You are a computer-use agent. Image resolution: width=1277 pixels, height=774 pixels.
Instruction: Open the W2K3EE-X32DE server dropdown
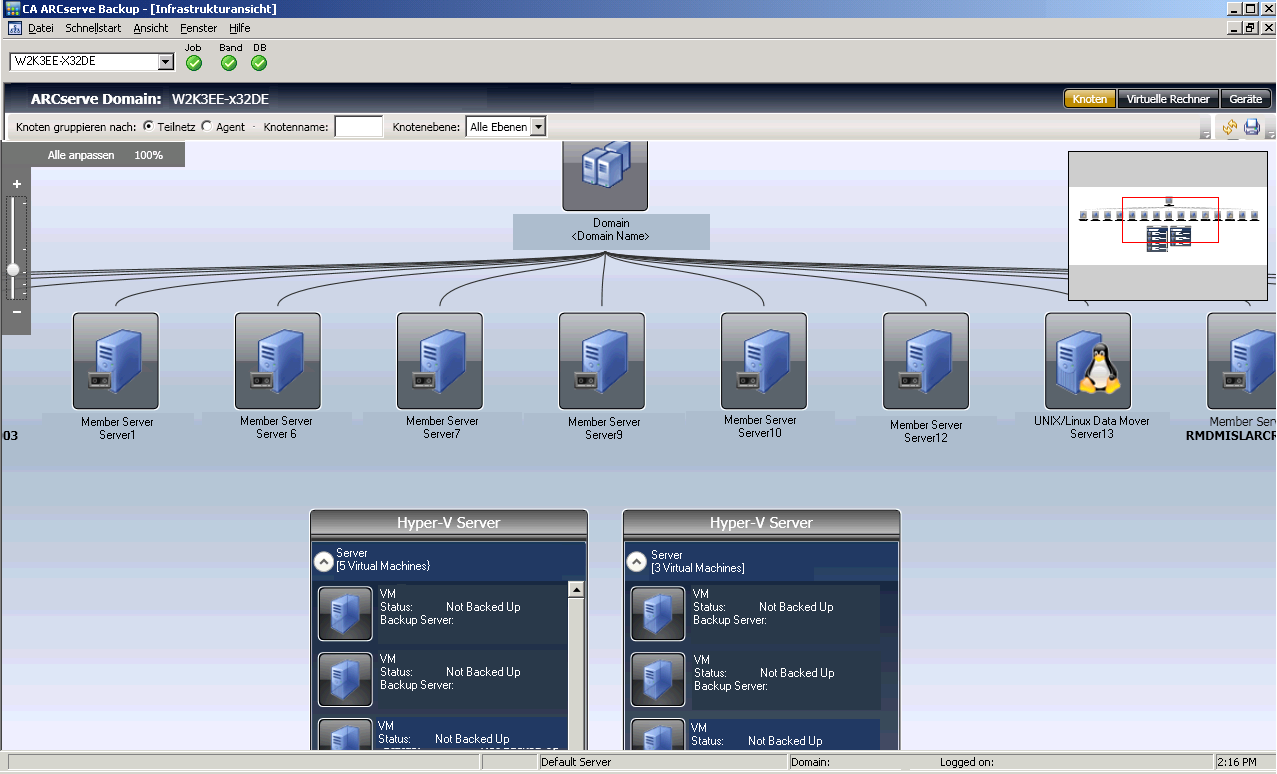[166, 63]
